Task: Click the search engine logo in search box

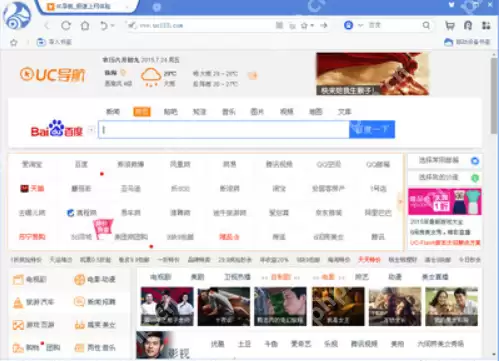Action: [348, 25]
